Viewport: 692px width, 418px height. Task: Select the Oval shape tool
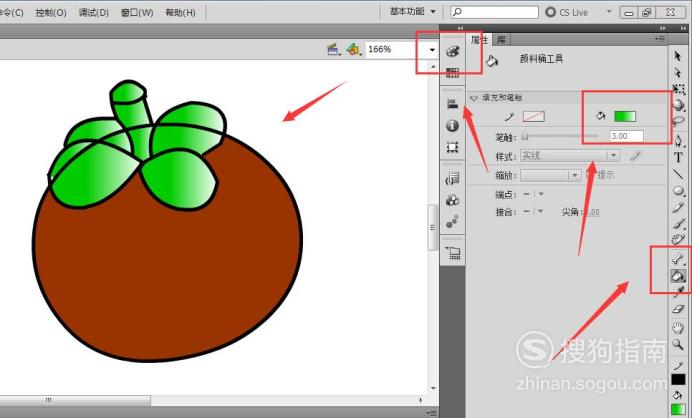[x=678, y=191]
